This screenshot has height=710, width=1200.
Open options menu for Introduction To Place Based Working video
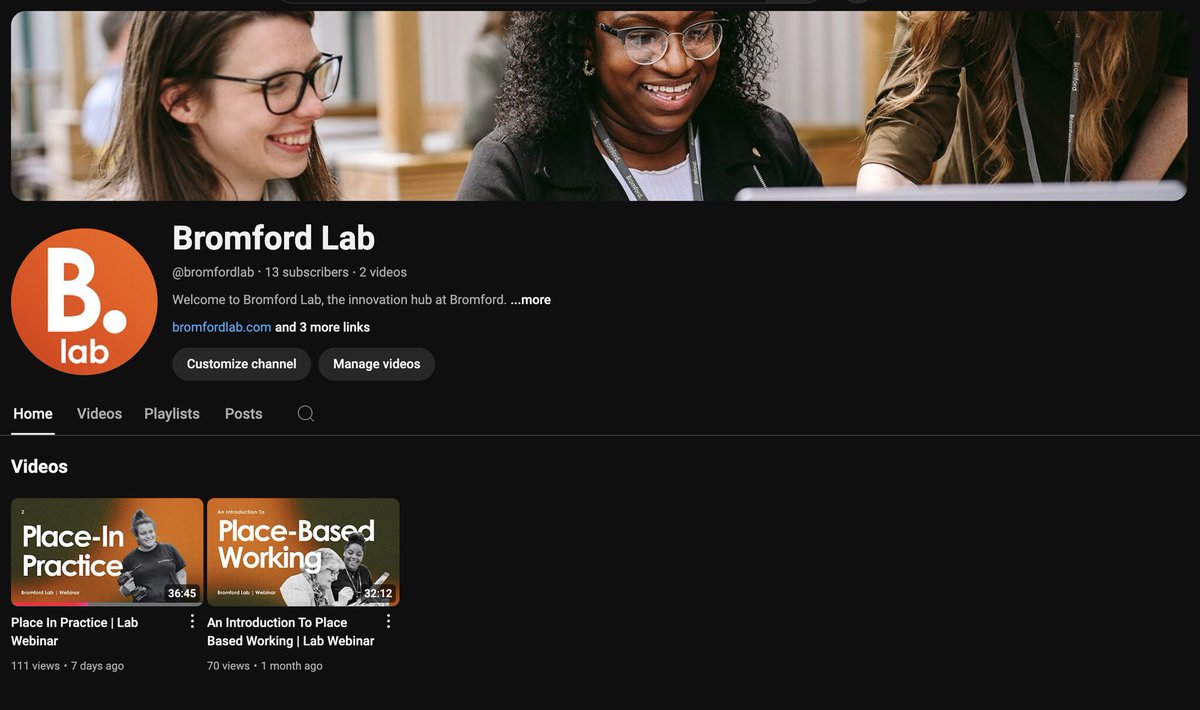(388, 622)
